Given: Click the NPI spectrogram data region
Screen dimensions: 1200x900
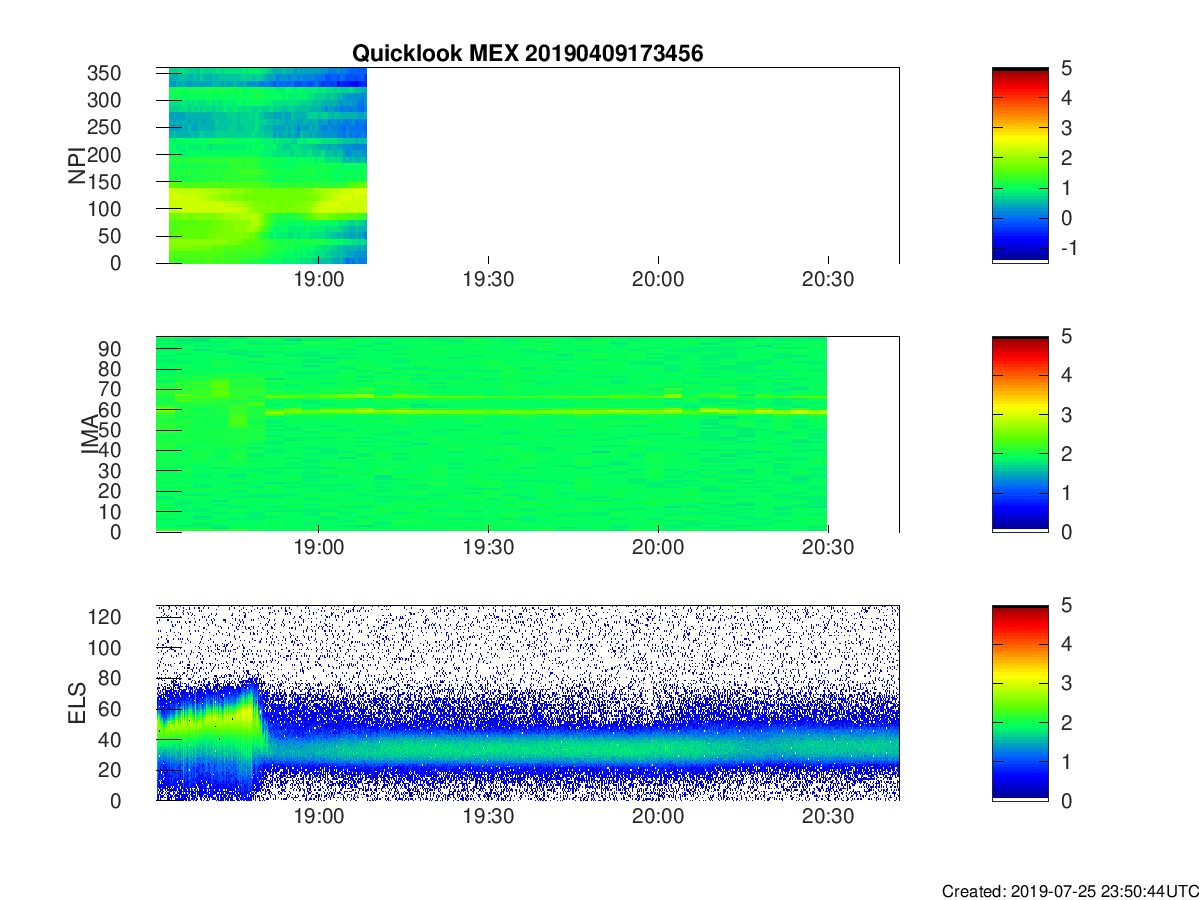Looking at the screenshot, I should [x=268, y=165].
